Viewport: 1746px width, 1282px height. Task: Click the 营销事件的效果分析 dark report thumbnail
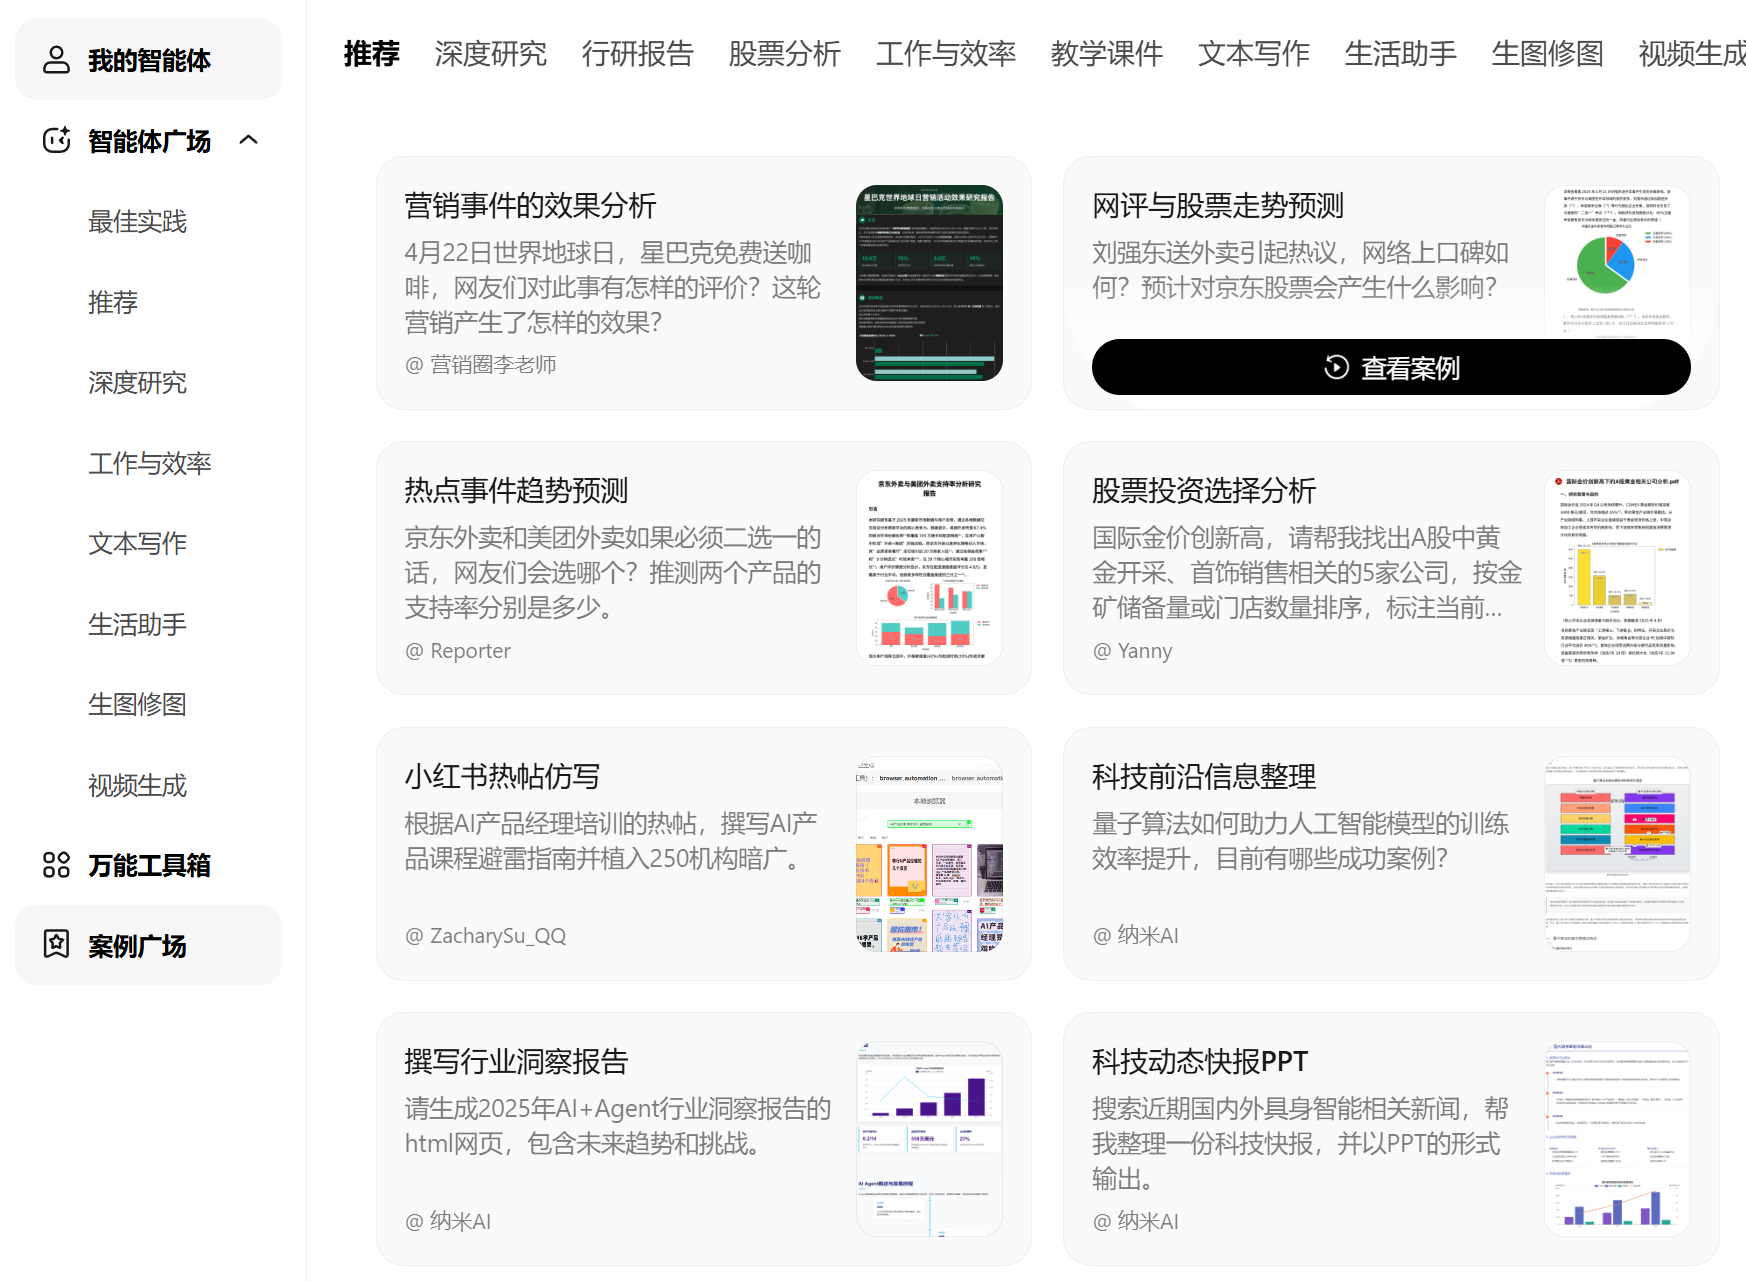click(x=929, y=283)
